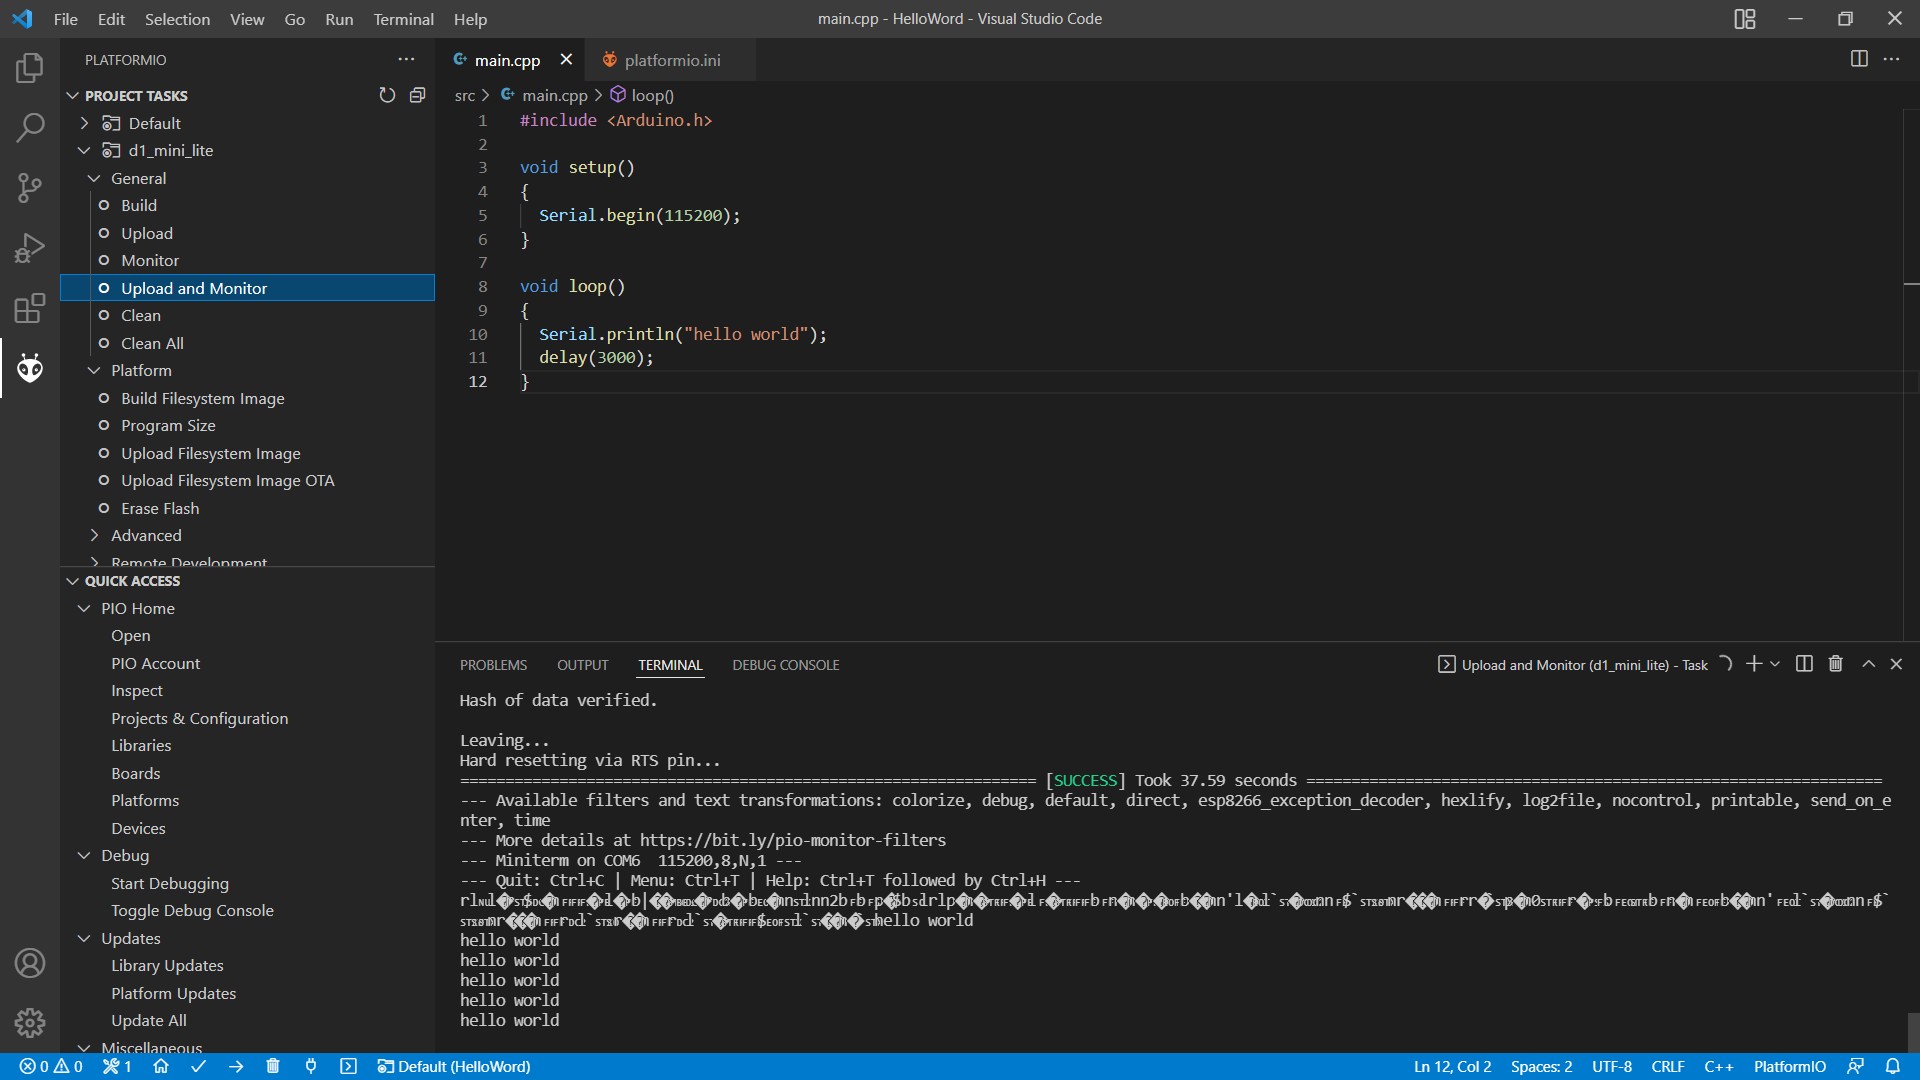Viewport: 1920px width, 1080px height.
Task: Open the Selection menu
Action: (177, 19)
